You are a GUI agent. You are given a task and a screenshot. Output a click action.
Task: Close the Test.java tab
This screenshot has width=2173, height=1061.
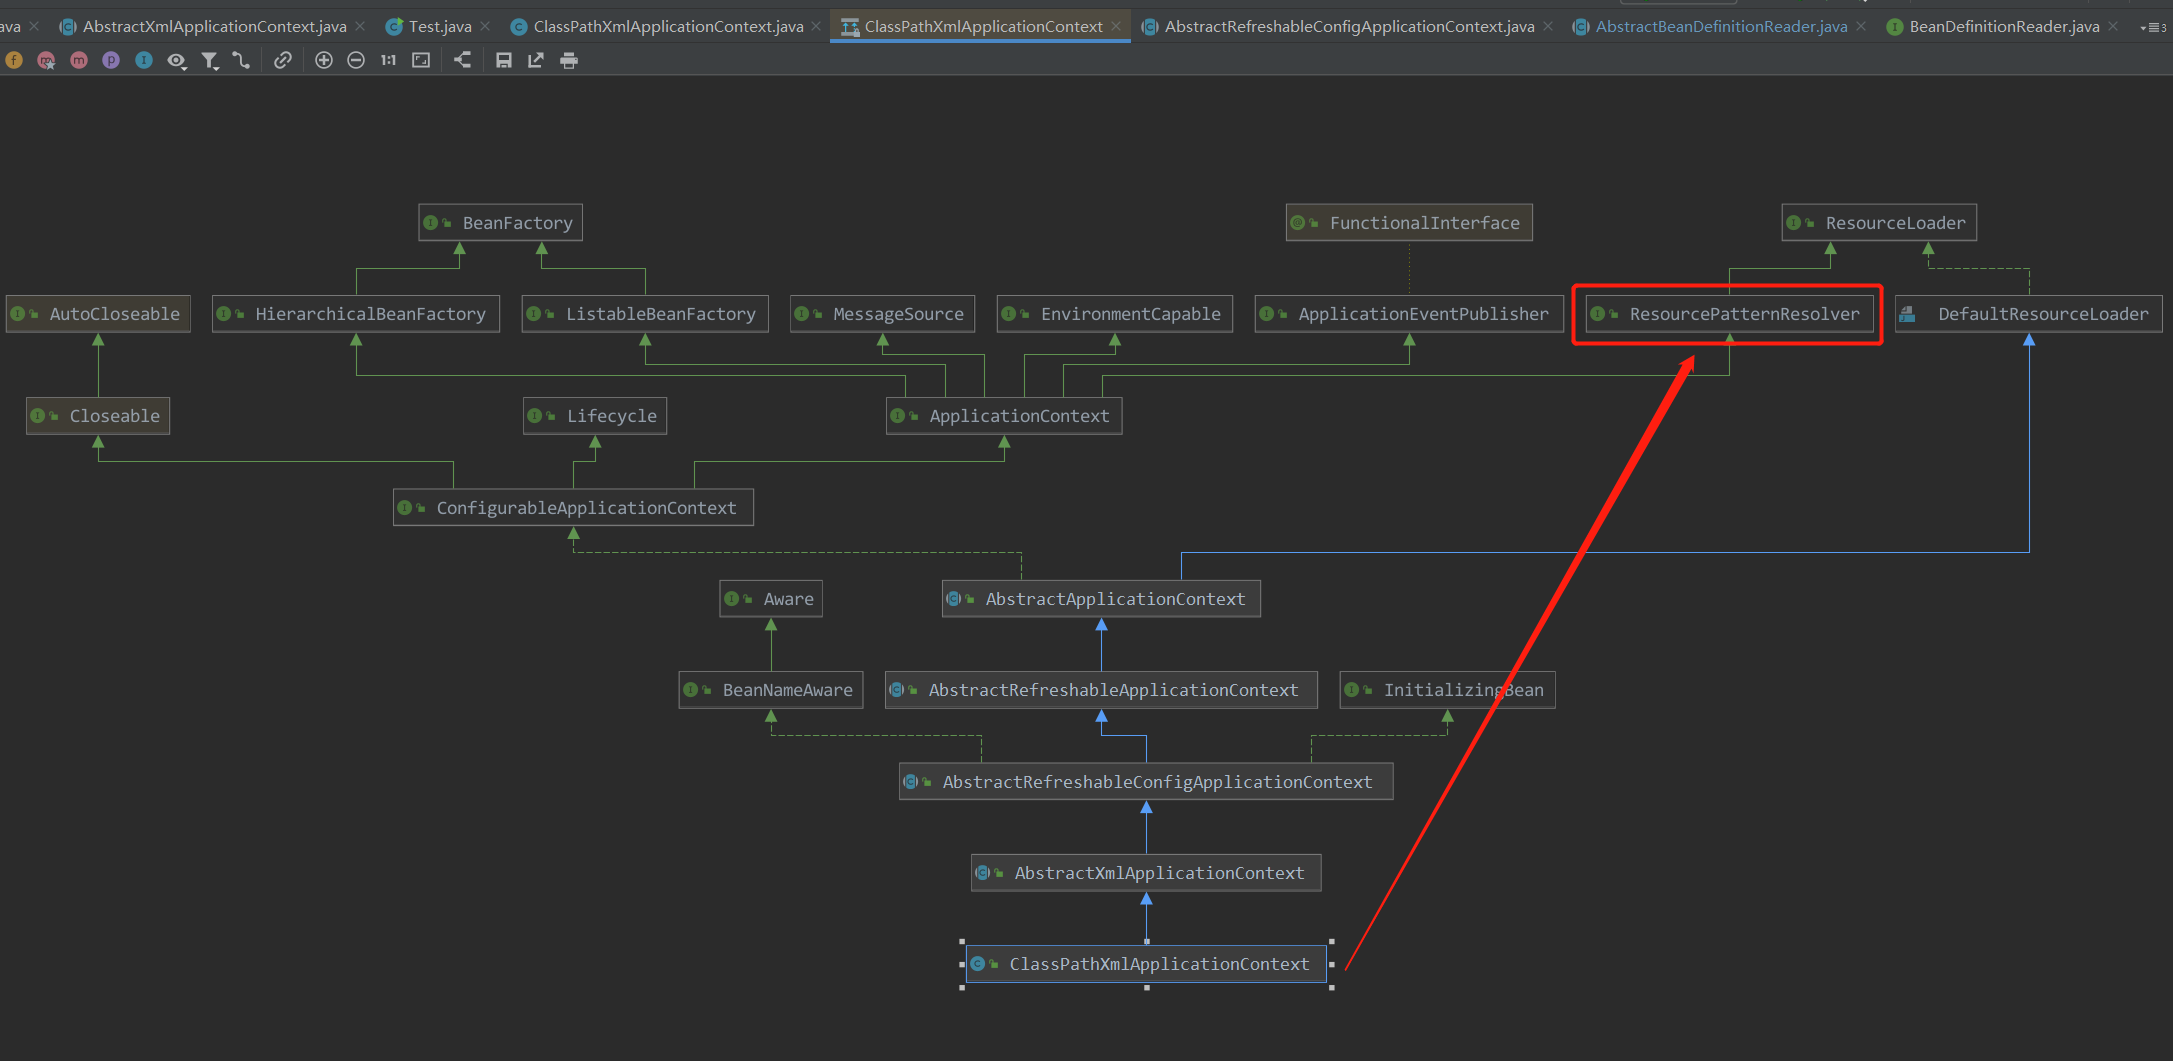pos(485,26)
